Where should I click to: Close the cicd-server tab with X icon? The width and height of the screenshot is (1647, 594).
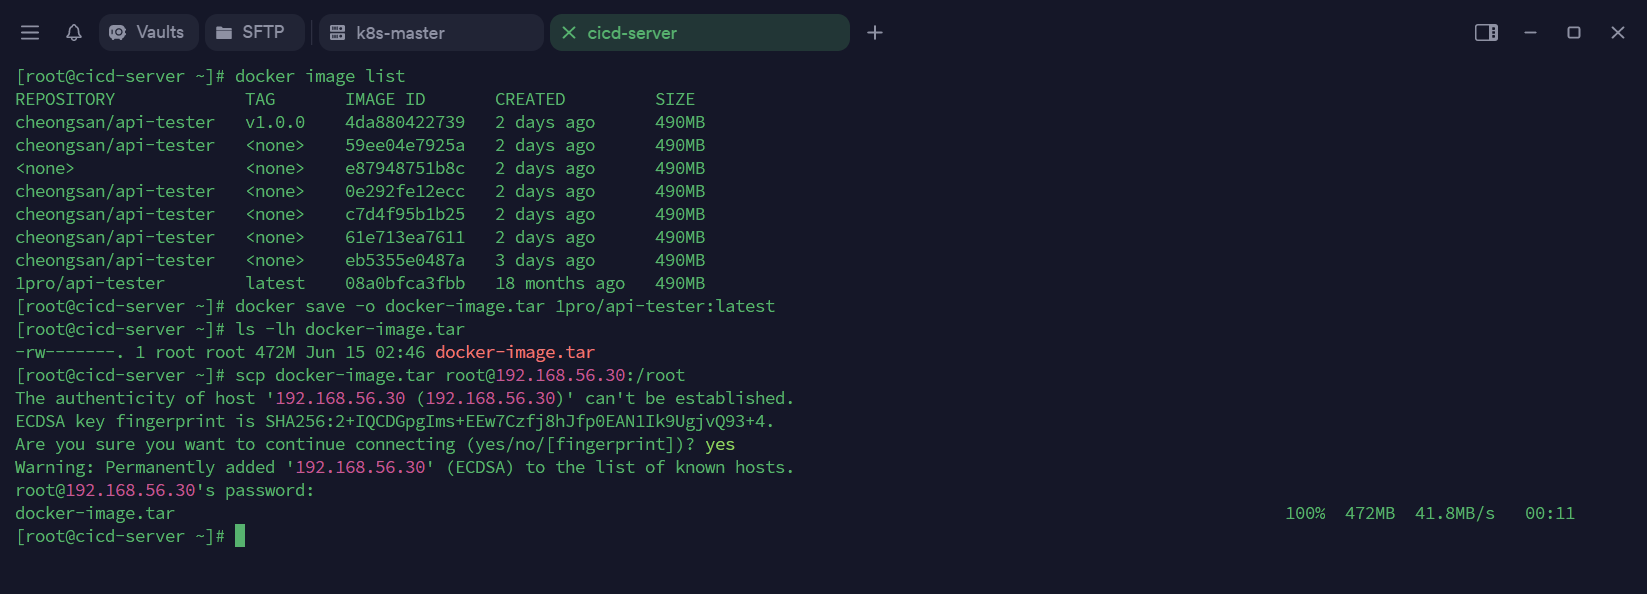coord(569,33)
